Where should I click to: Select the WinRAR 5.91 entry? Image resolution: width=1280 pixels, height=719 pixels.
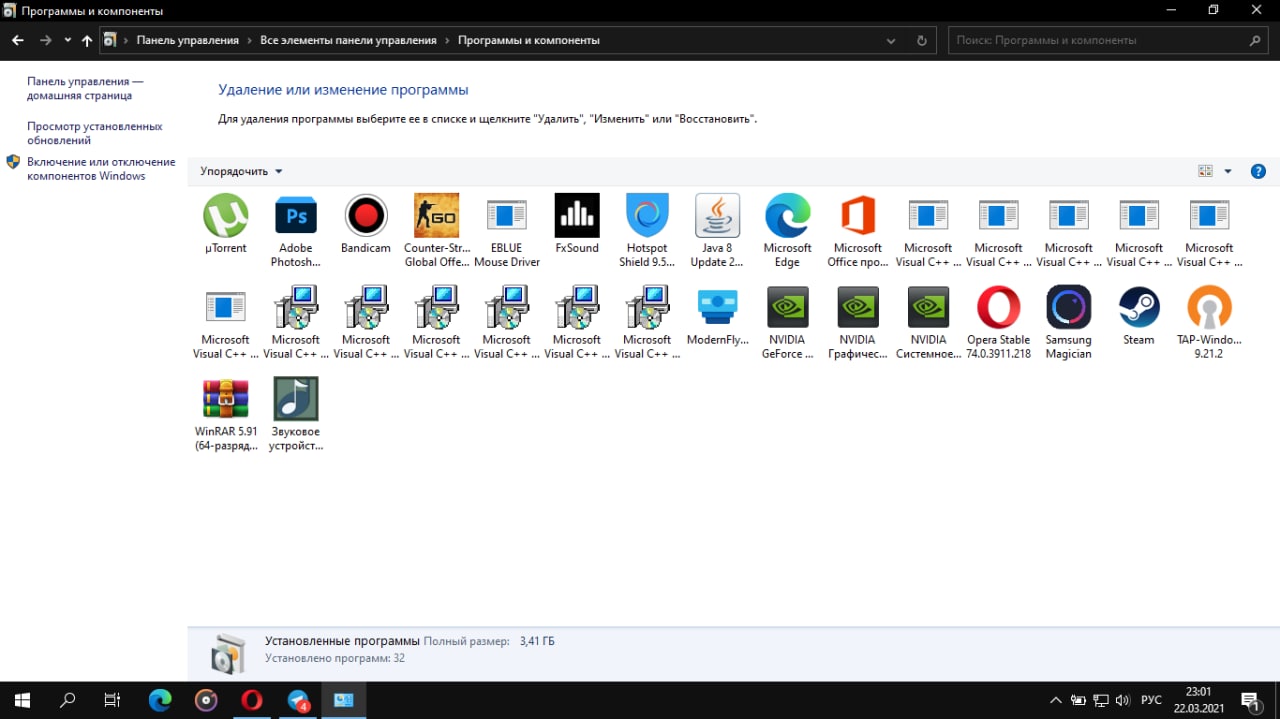(x=225, y=415)
